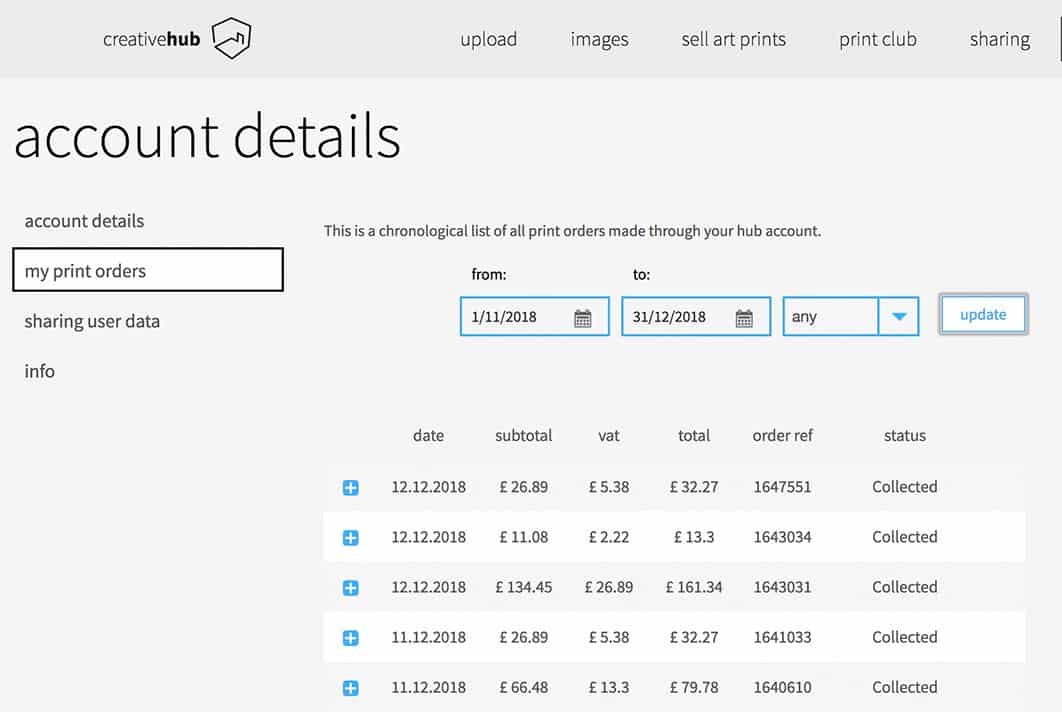Select account details in the sidebar
The width and height of the screenshot is (1062, 712).
(84, 221)
